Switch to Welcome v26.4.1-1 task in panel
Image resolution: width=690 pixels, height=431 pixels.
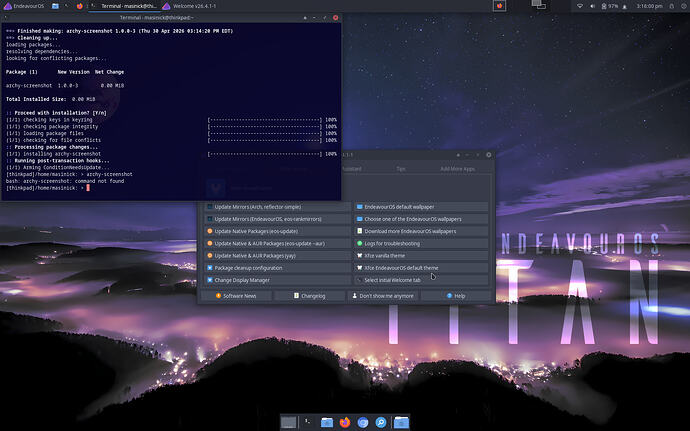coord(190,6)
